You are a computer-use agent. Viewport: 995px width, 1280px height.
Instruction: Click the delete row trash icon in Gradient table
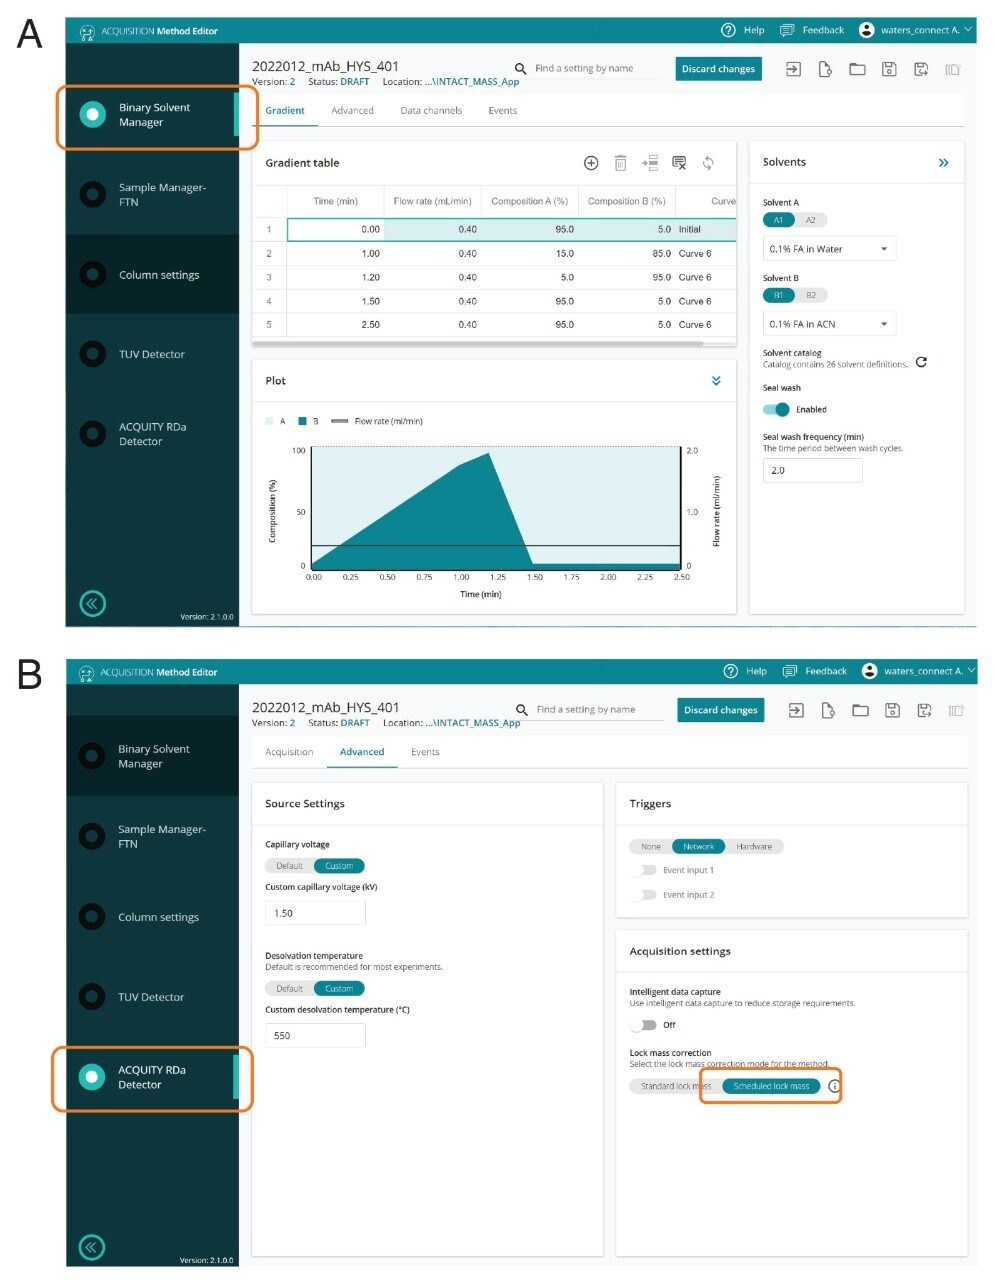click(x=621, y=163)
